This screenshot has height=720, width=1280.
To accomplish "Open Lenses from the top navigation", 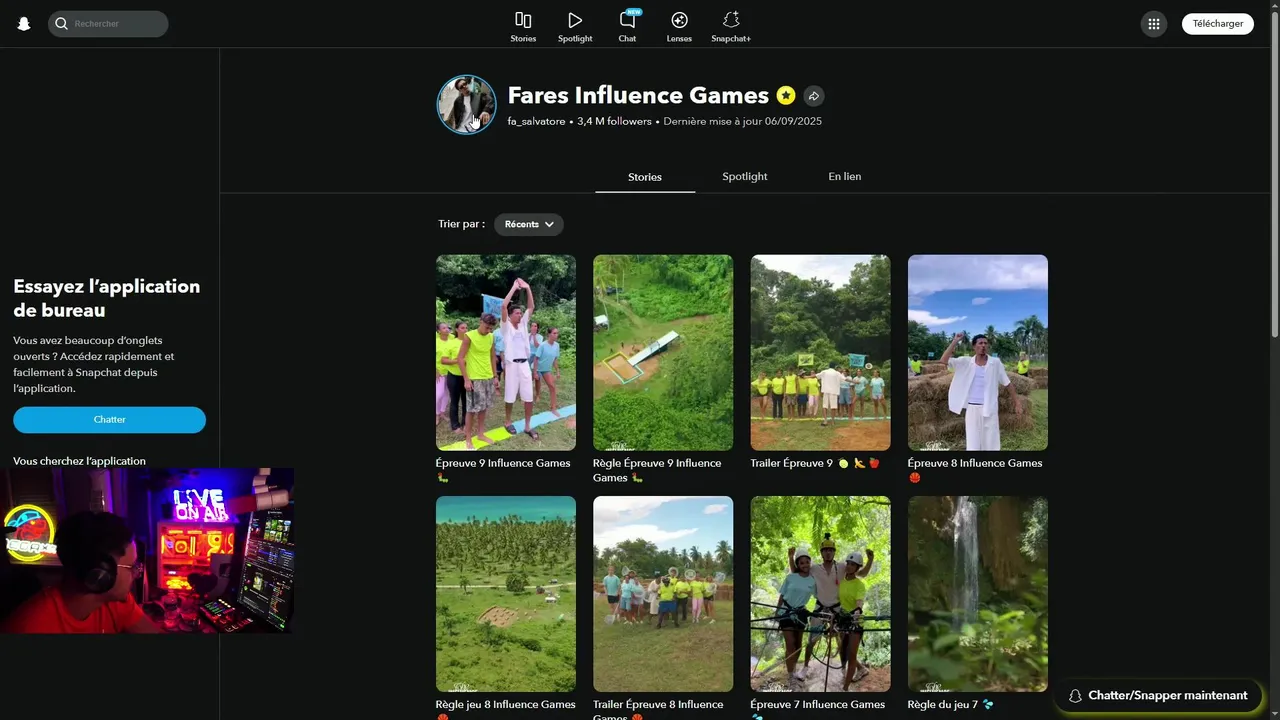I will click(679, 27).
